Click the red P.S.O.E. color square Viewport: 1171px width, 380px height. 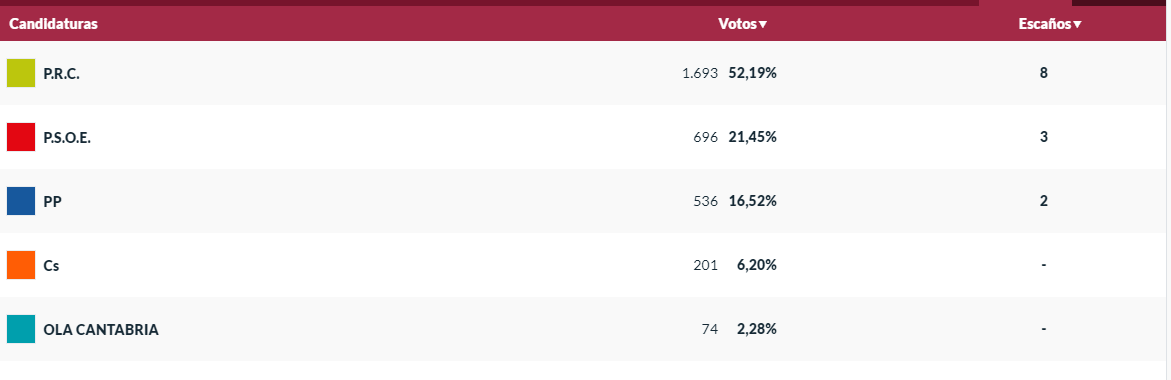[21, 137]
